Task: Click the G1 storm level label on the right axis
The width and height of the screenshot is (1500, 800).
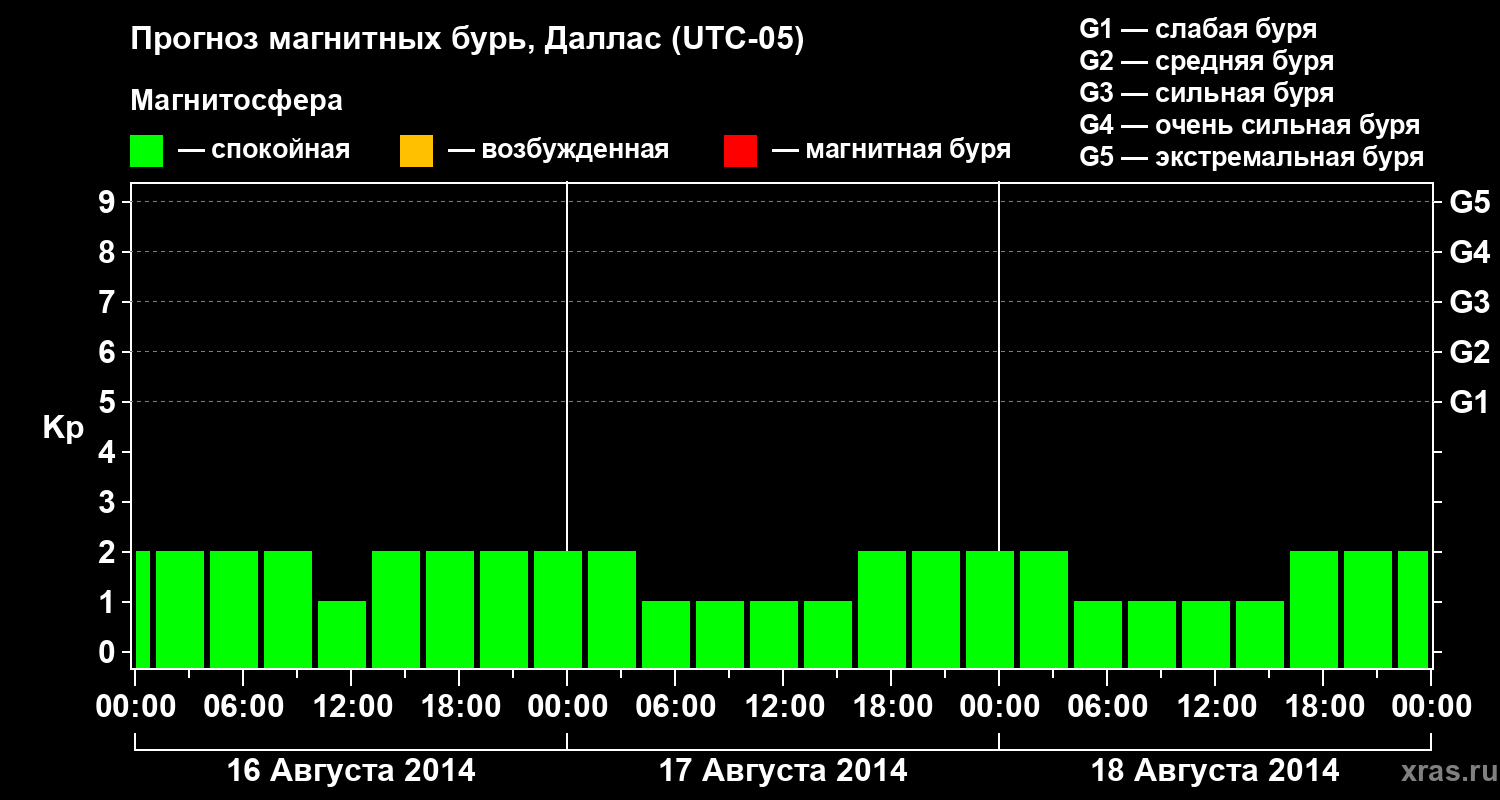Action: 1469,402
